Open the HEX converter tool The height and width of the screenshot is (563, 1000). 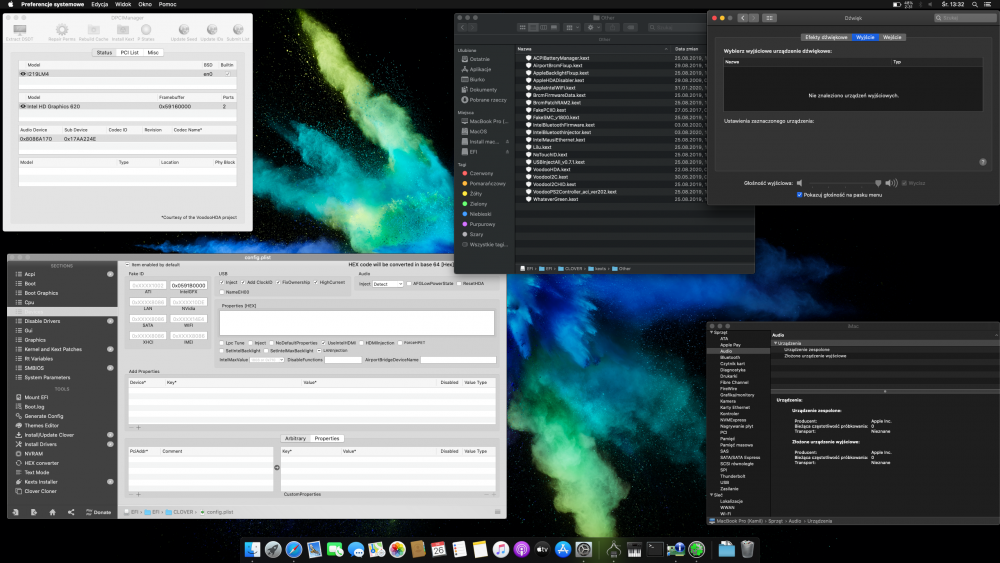pos(41,463)
